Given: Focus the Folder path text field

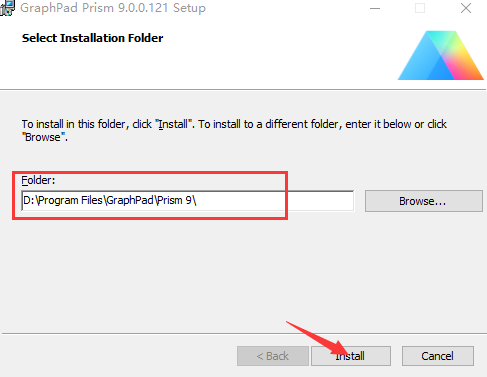Looking at the screenshot, I should pyautogui.click(x=187, y=201).
